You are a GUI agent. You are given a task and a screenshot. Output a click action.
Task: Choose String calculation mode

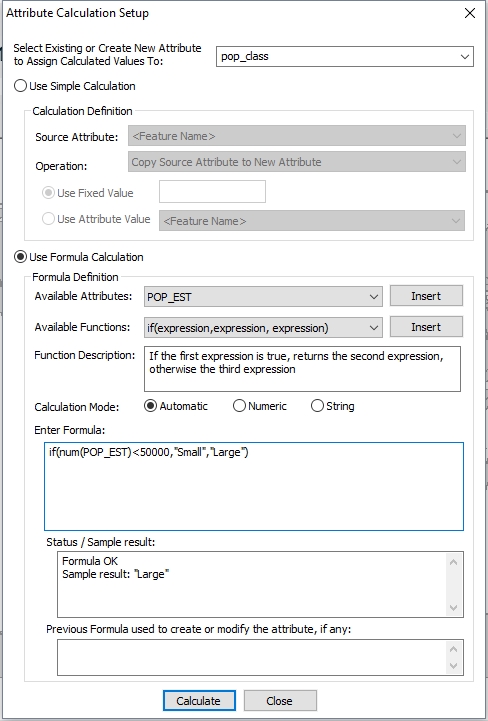tap(317, 406)
